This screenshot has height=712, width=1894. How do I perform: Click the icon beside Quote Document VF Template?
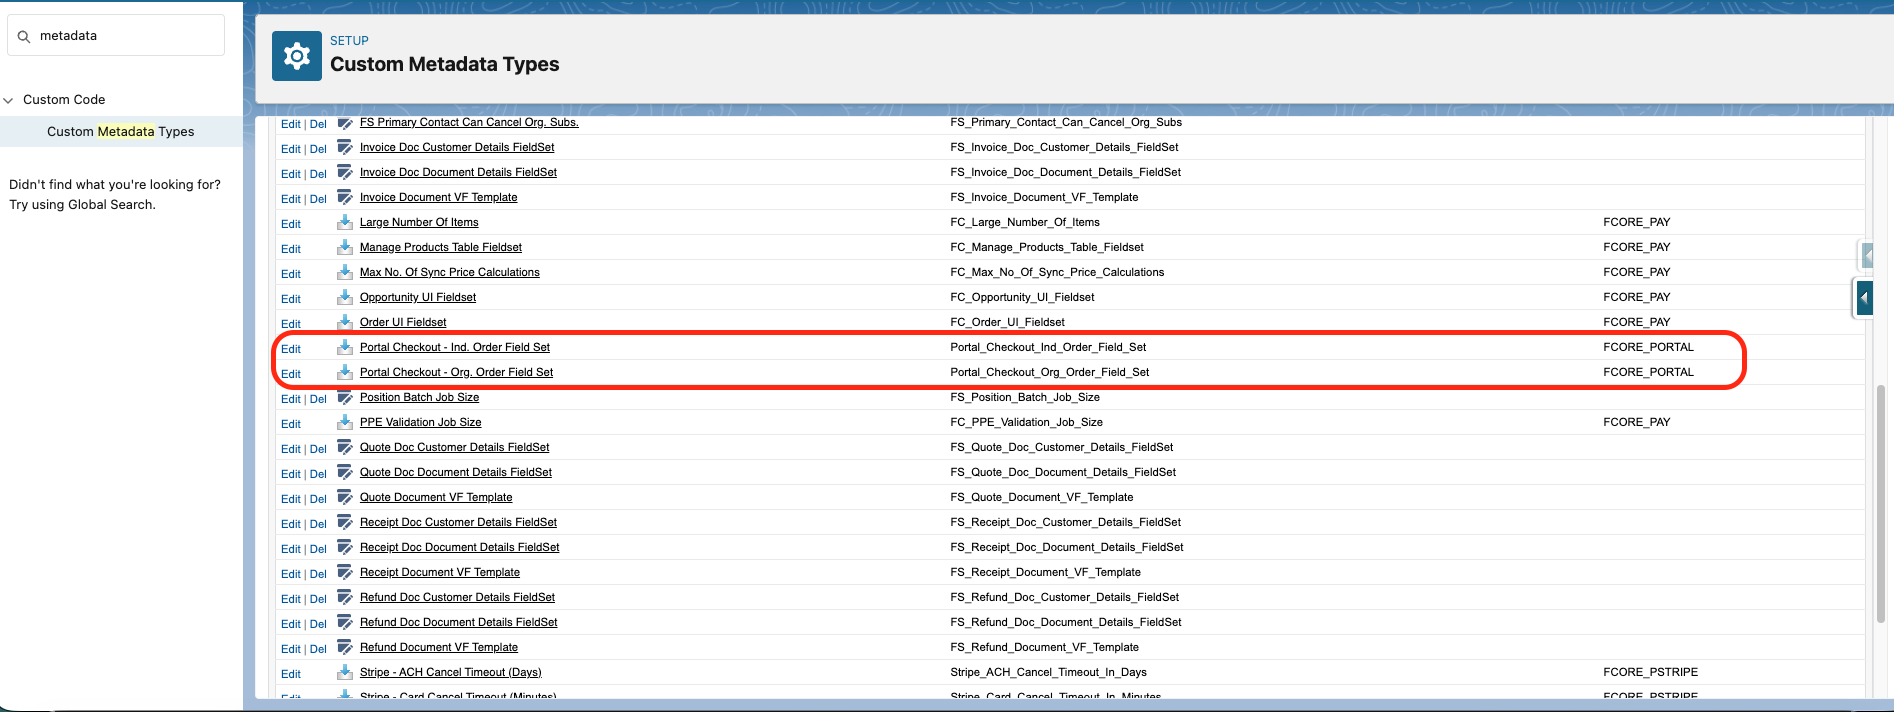point(345,497)
